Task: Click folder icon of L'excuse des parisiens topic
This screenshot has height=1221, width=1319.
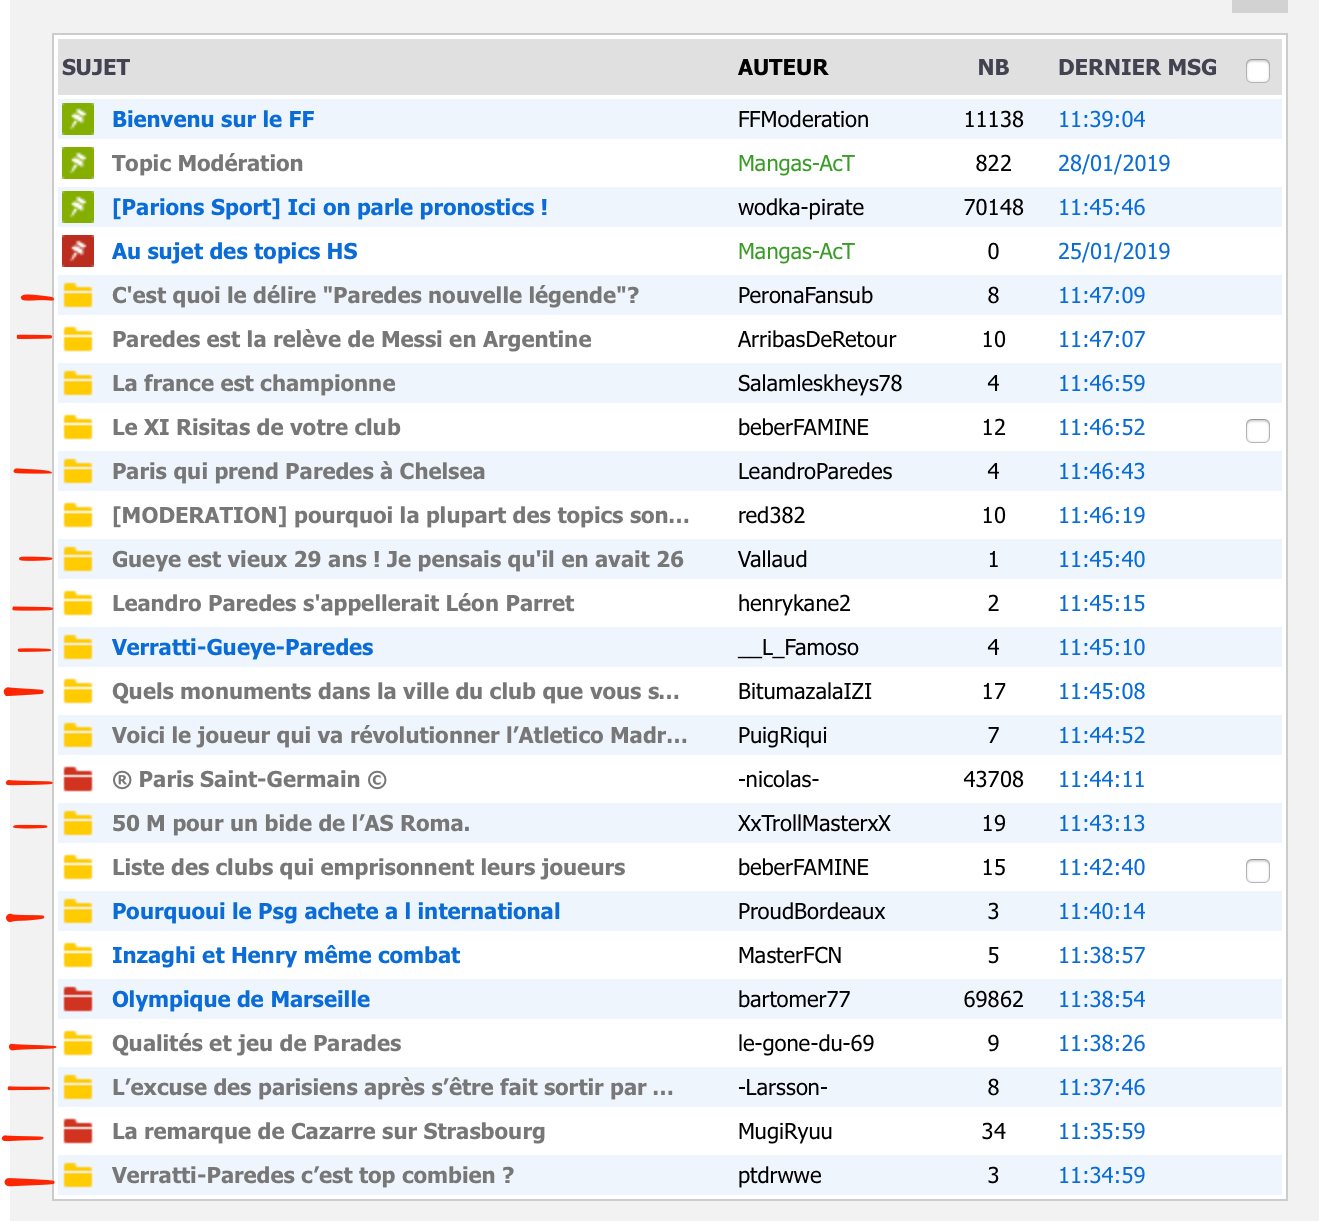Action: (x=78, y=1087)
